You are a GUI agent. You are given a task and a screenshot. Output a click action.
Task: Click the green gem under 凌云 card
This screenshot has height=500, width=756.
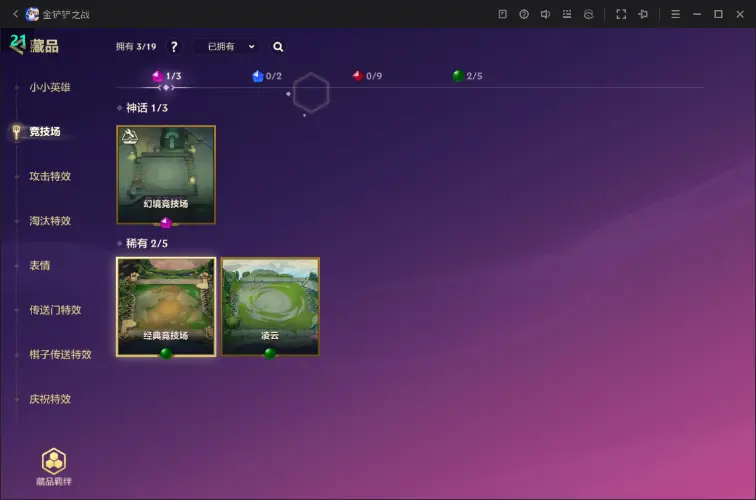click(270, 353)
